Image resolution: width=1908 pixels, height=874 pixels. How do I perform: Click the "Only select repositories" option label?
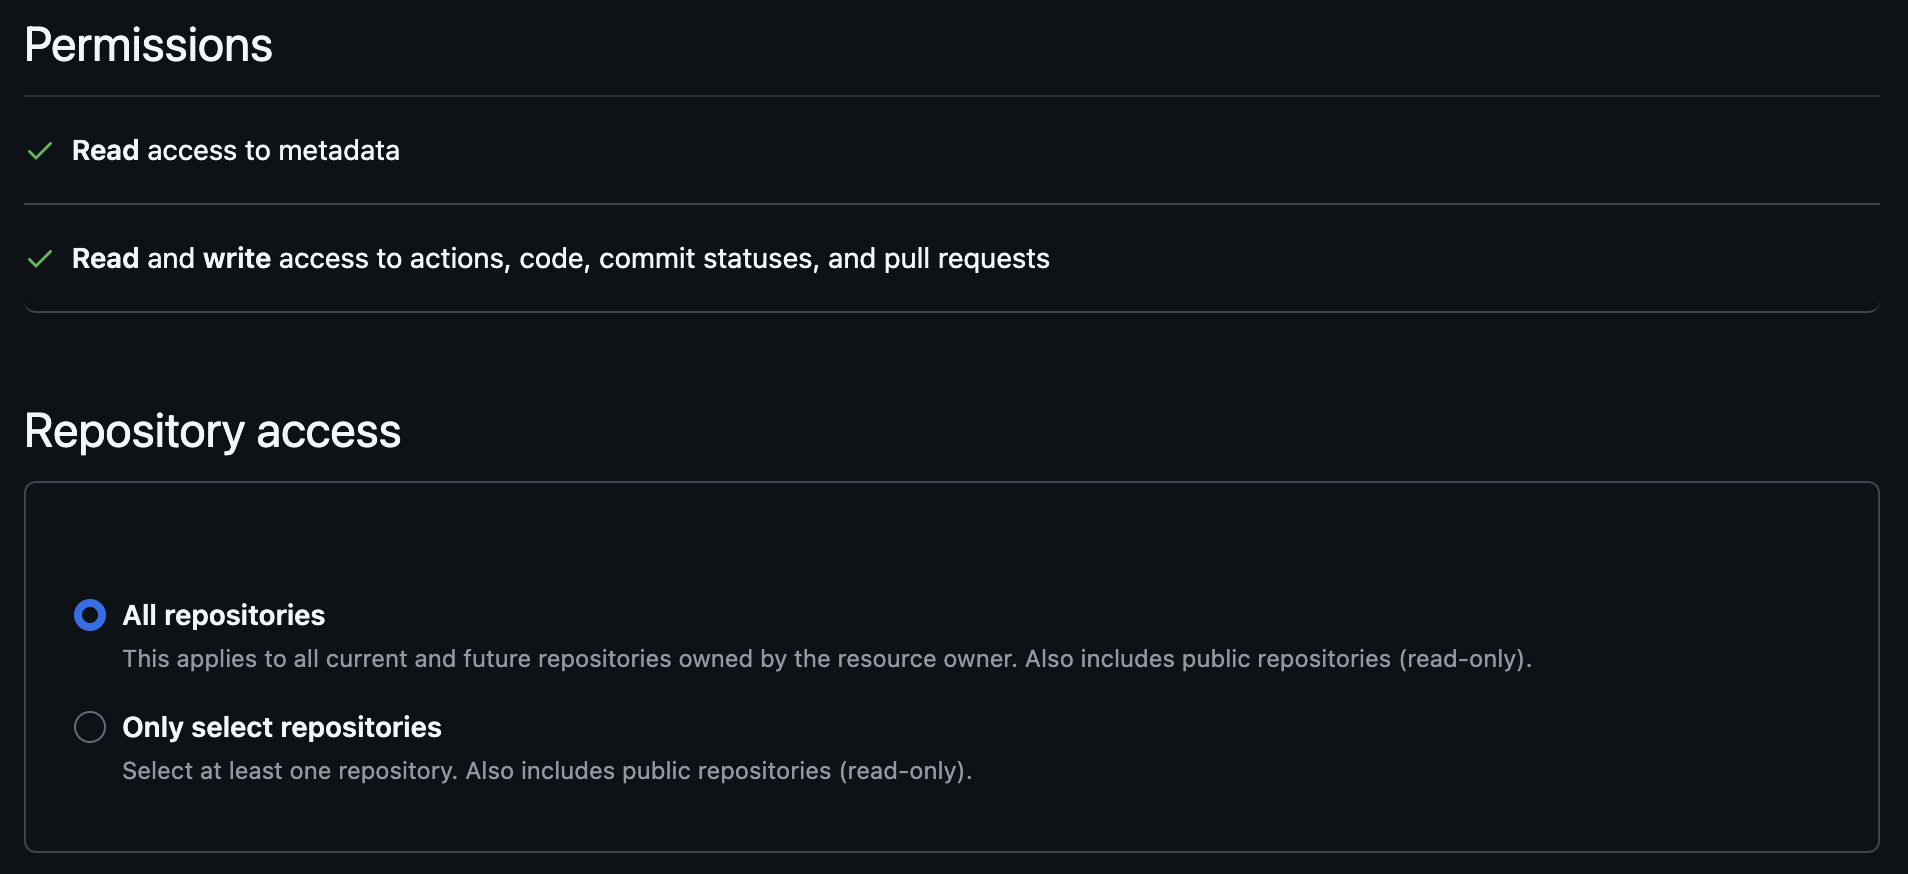[281, 727]
